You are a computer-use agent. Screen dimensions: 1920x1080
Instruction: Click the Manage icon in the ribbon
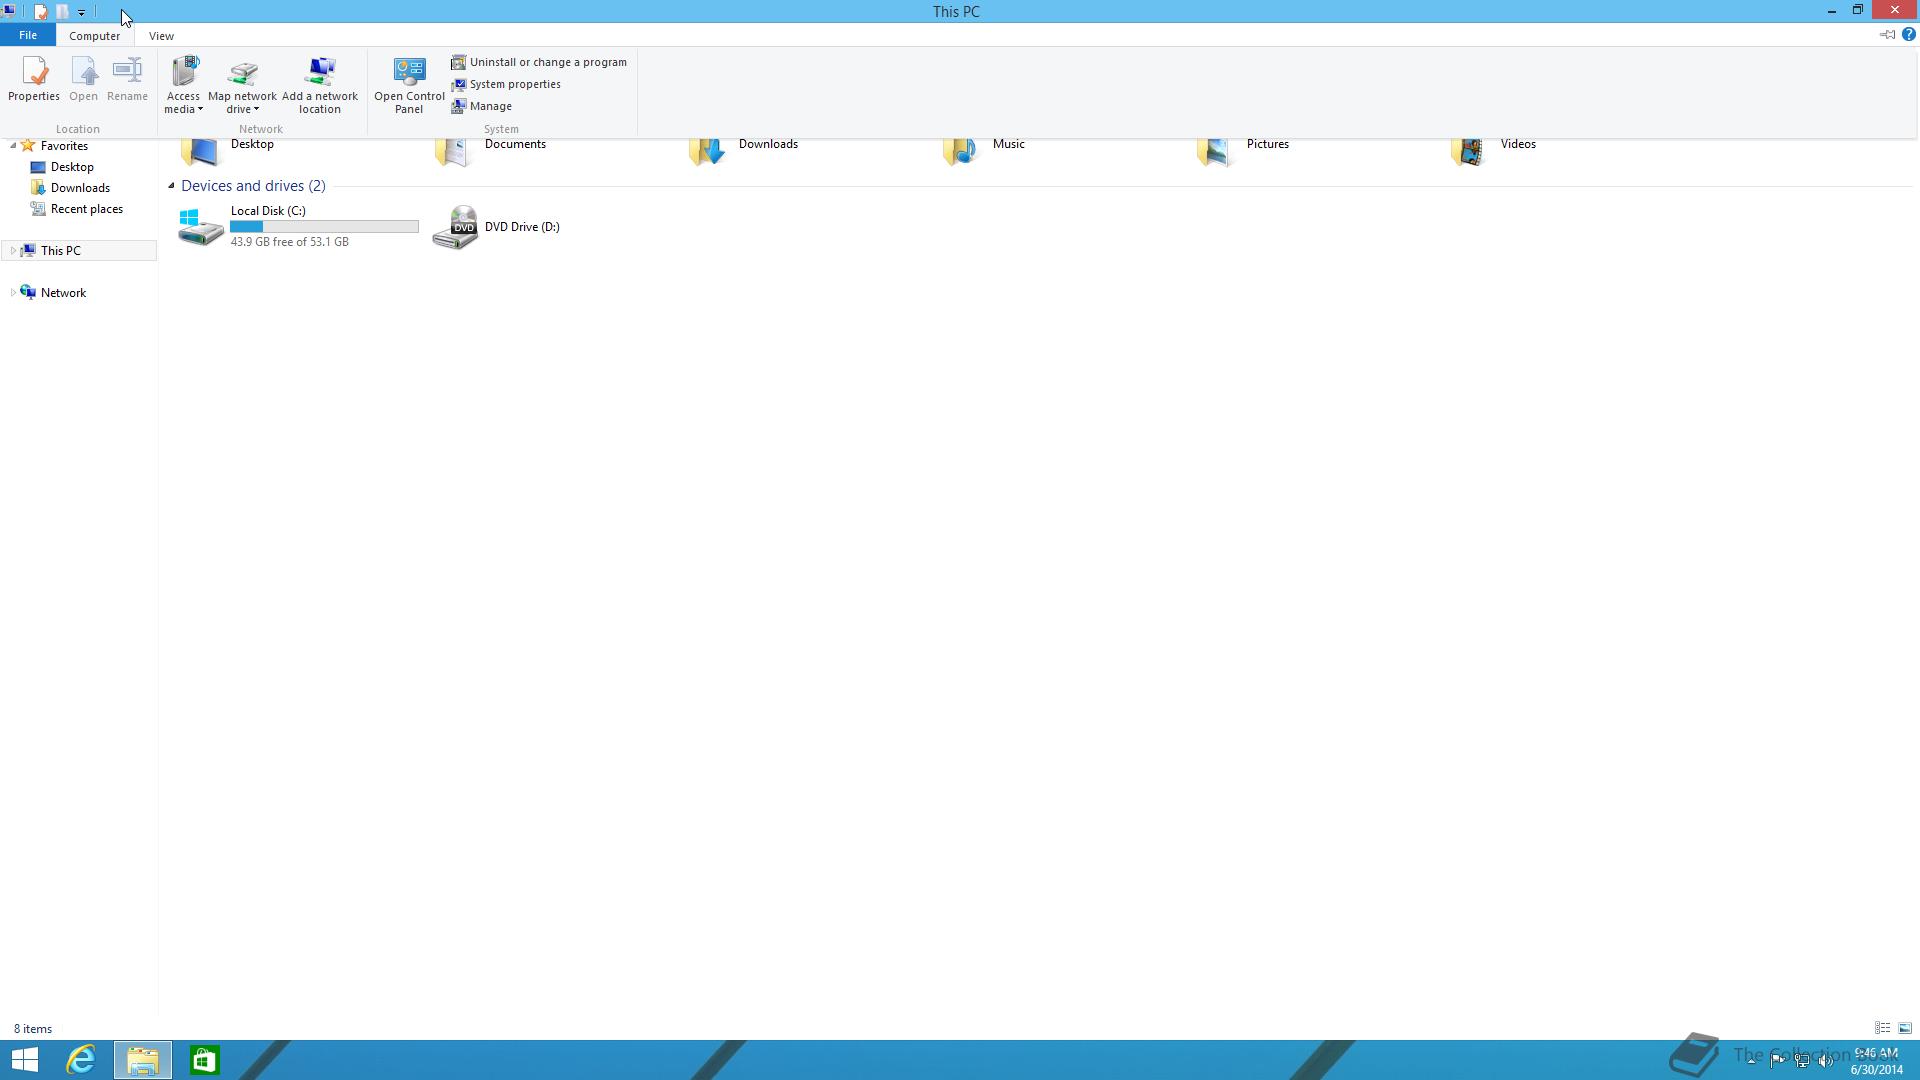[458, 106]
